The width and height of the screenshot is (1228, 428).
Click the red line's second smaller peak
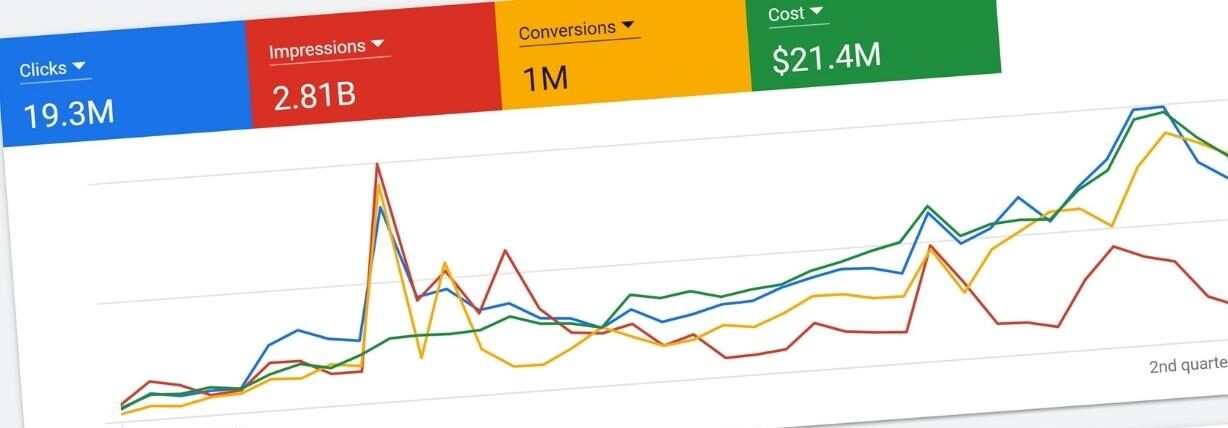coord(506,251)
